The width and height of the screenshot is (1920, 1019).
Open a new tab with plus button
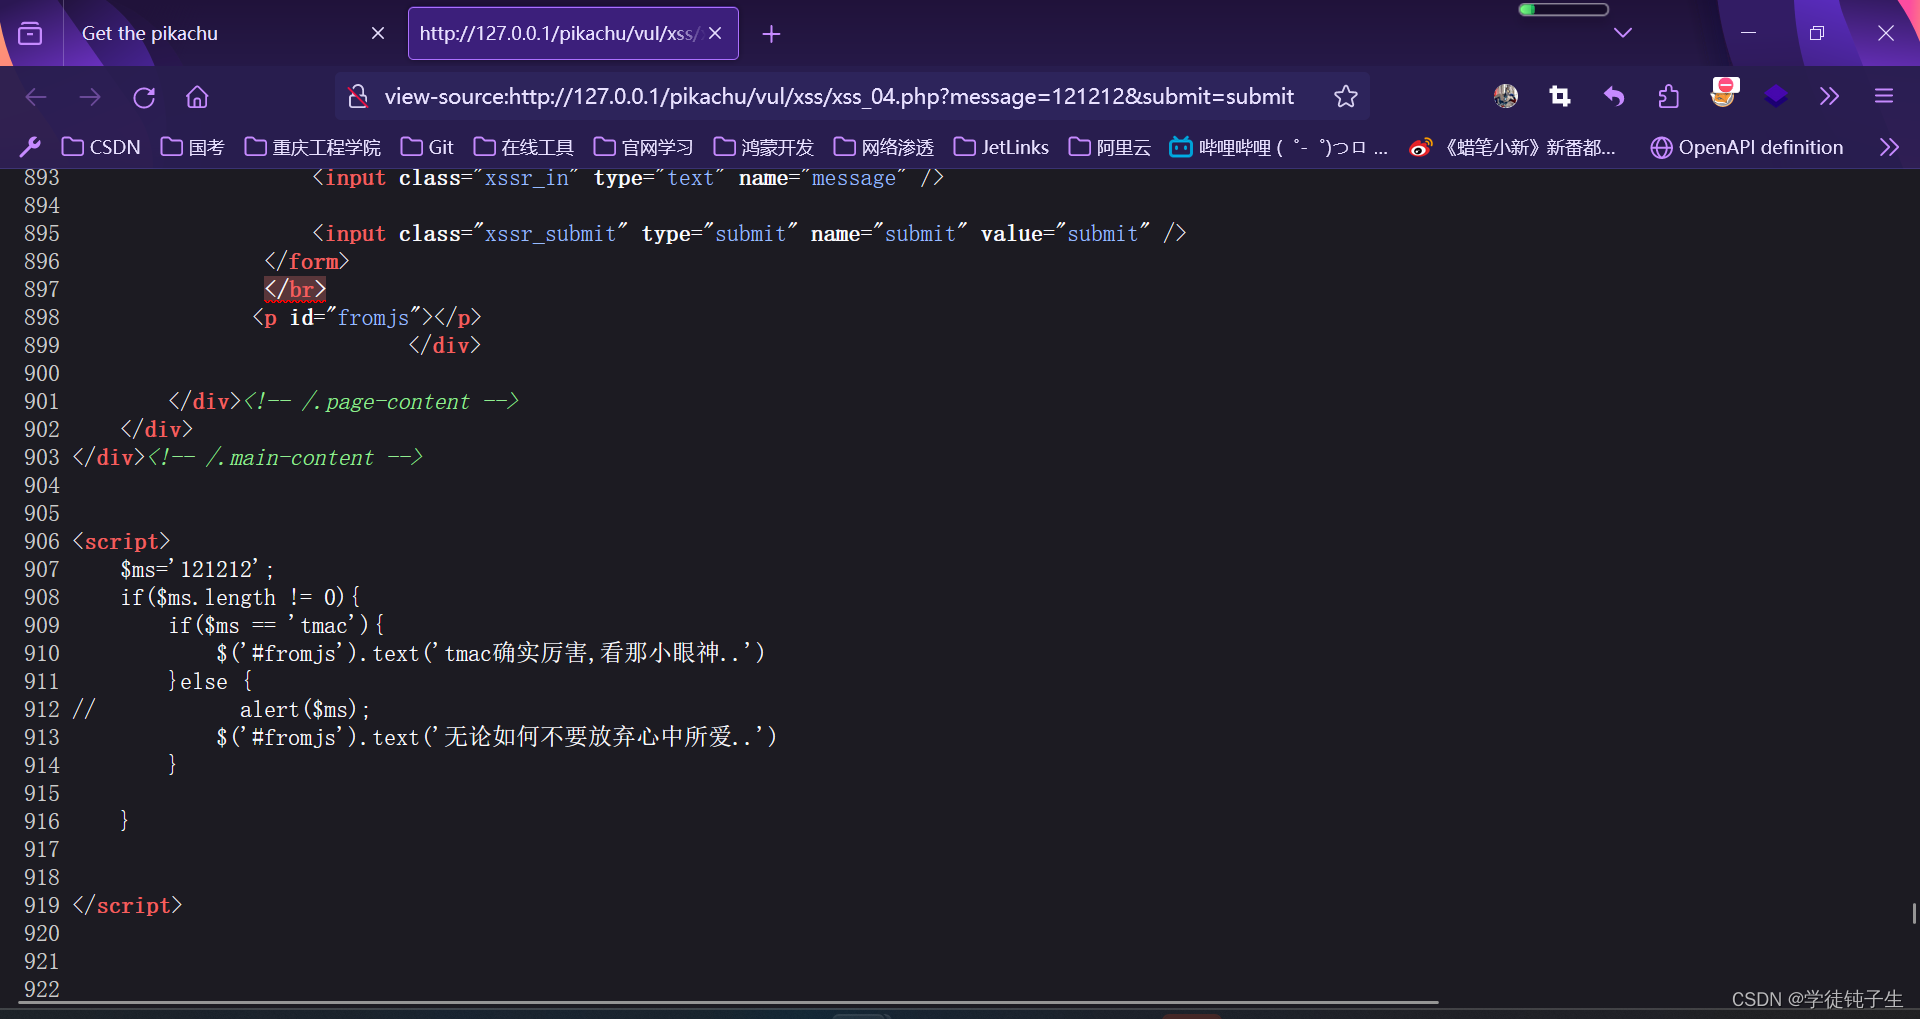[x=771, y=34]
